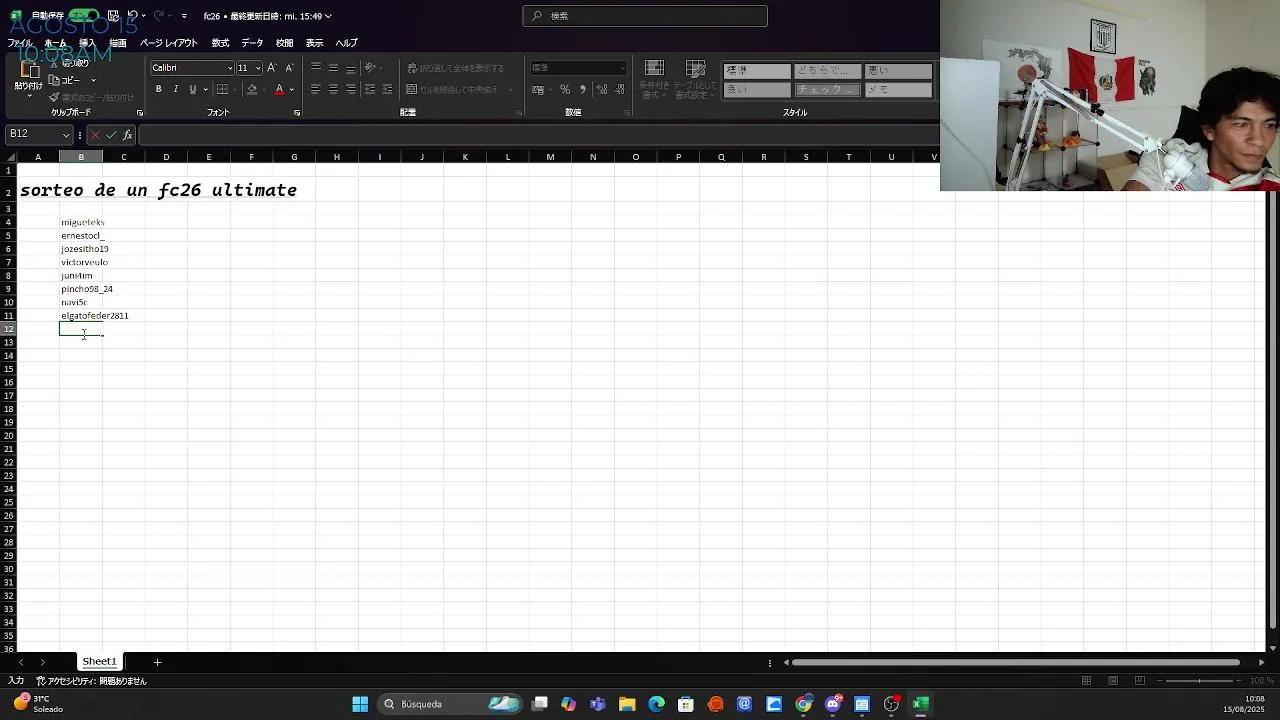Open Conditional Formatting (条件付き書式) menu

tap(654, 80)
